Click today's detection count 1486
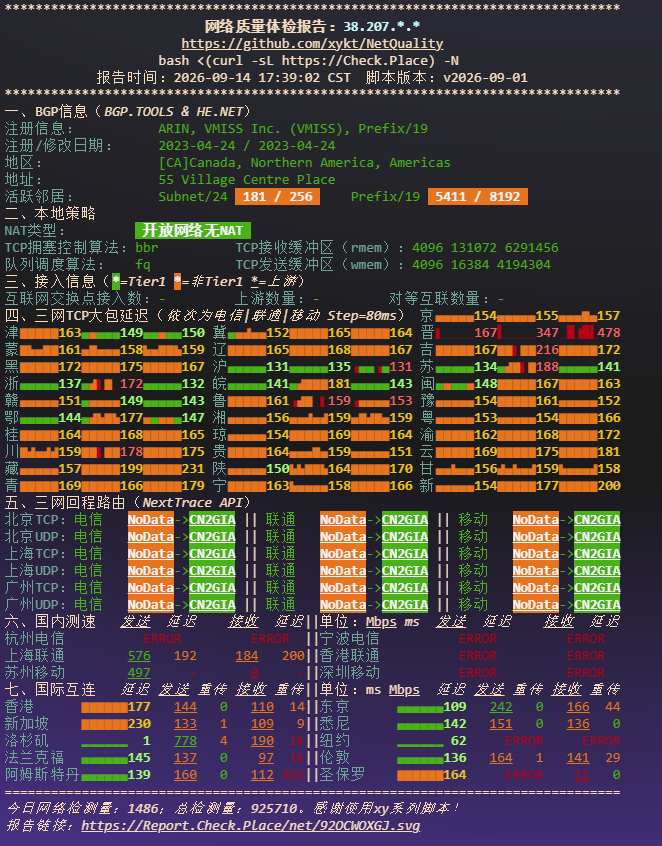The width and height of the screenshot is (662, 846). [143, 808]
